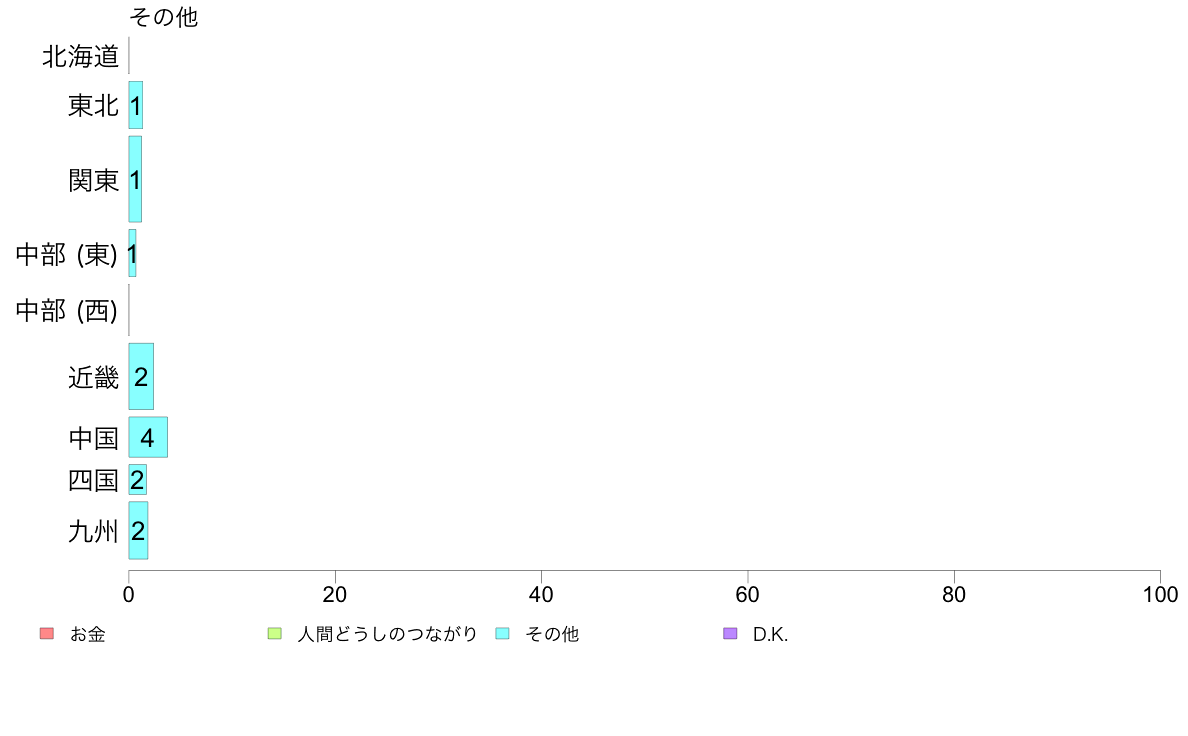Click the D.K. legend text
Image resolution: width=1188 pixels, height=736 pixels.
click(x=771, y=634)
